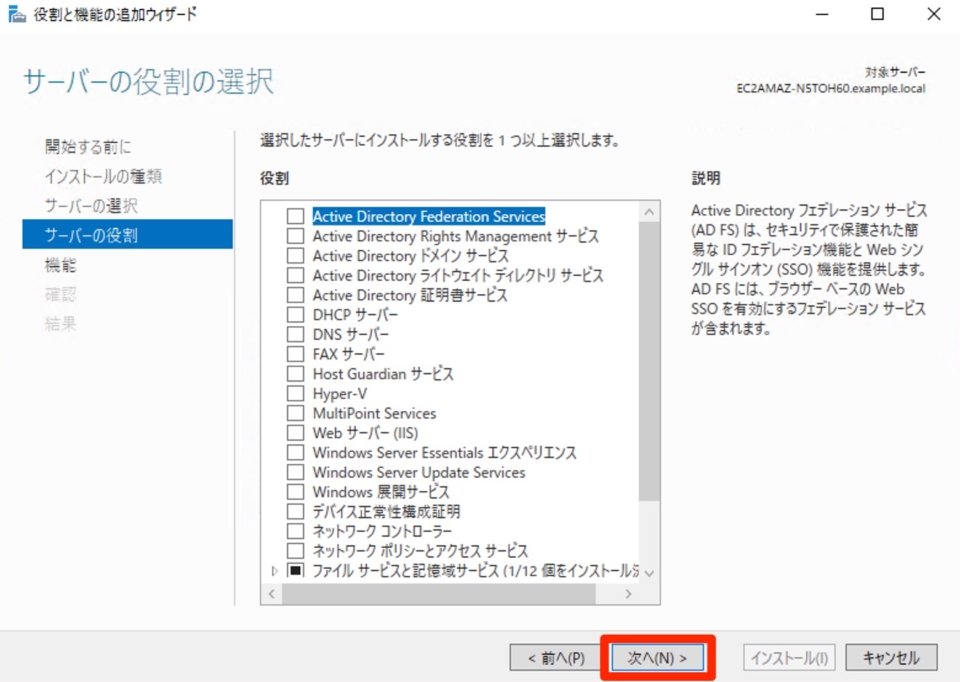Enable ネットワーク ポリシーとアクセス サービス checkbox
Viewport: 960px width, 682px height.
pos(296,550)
